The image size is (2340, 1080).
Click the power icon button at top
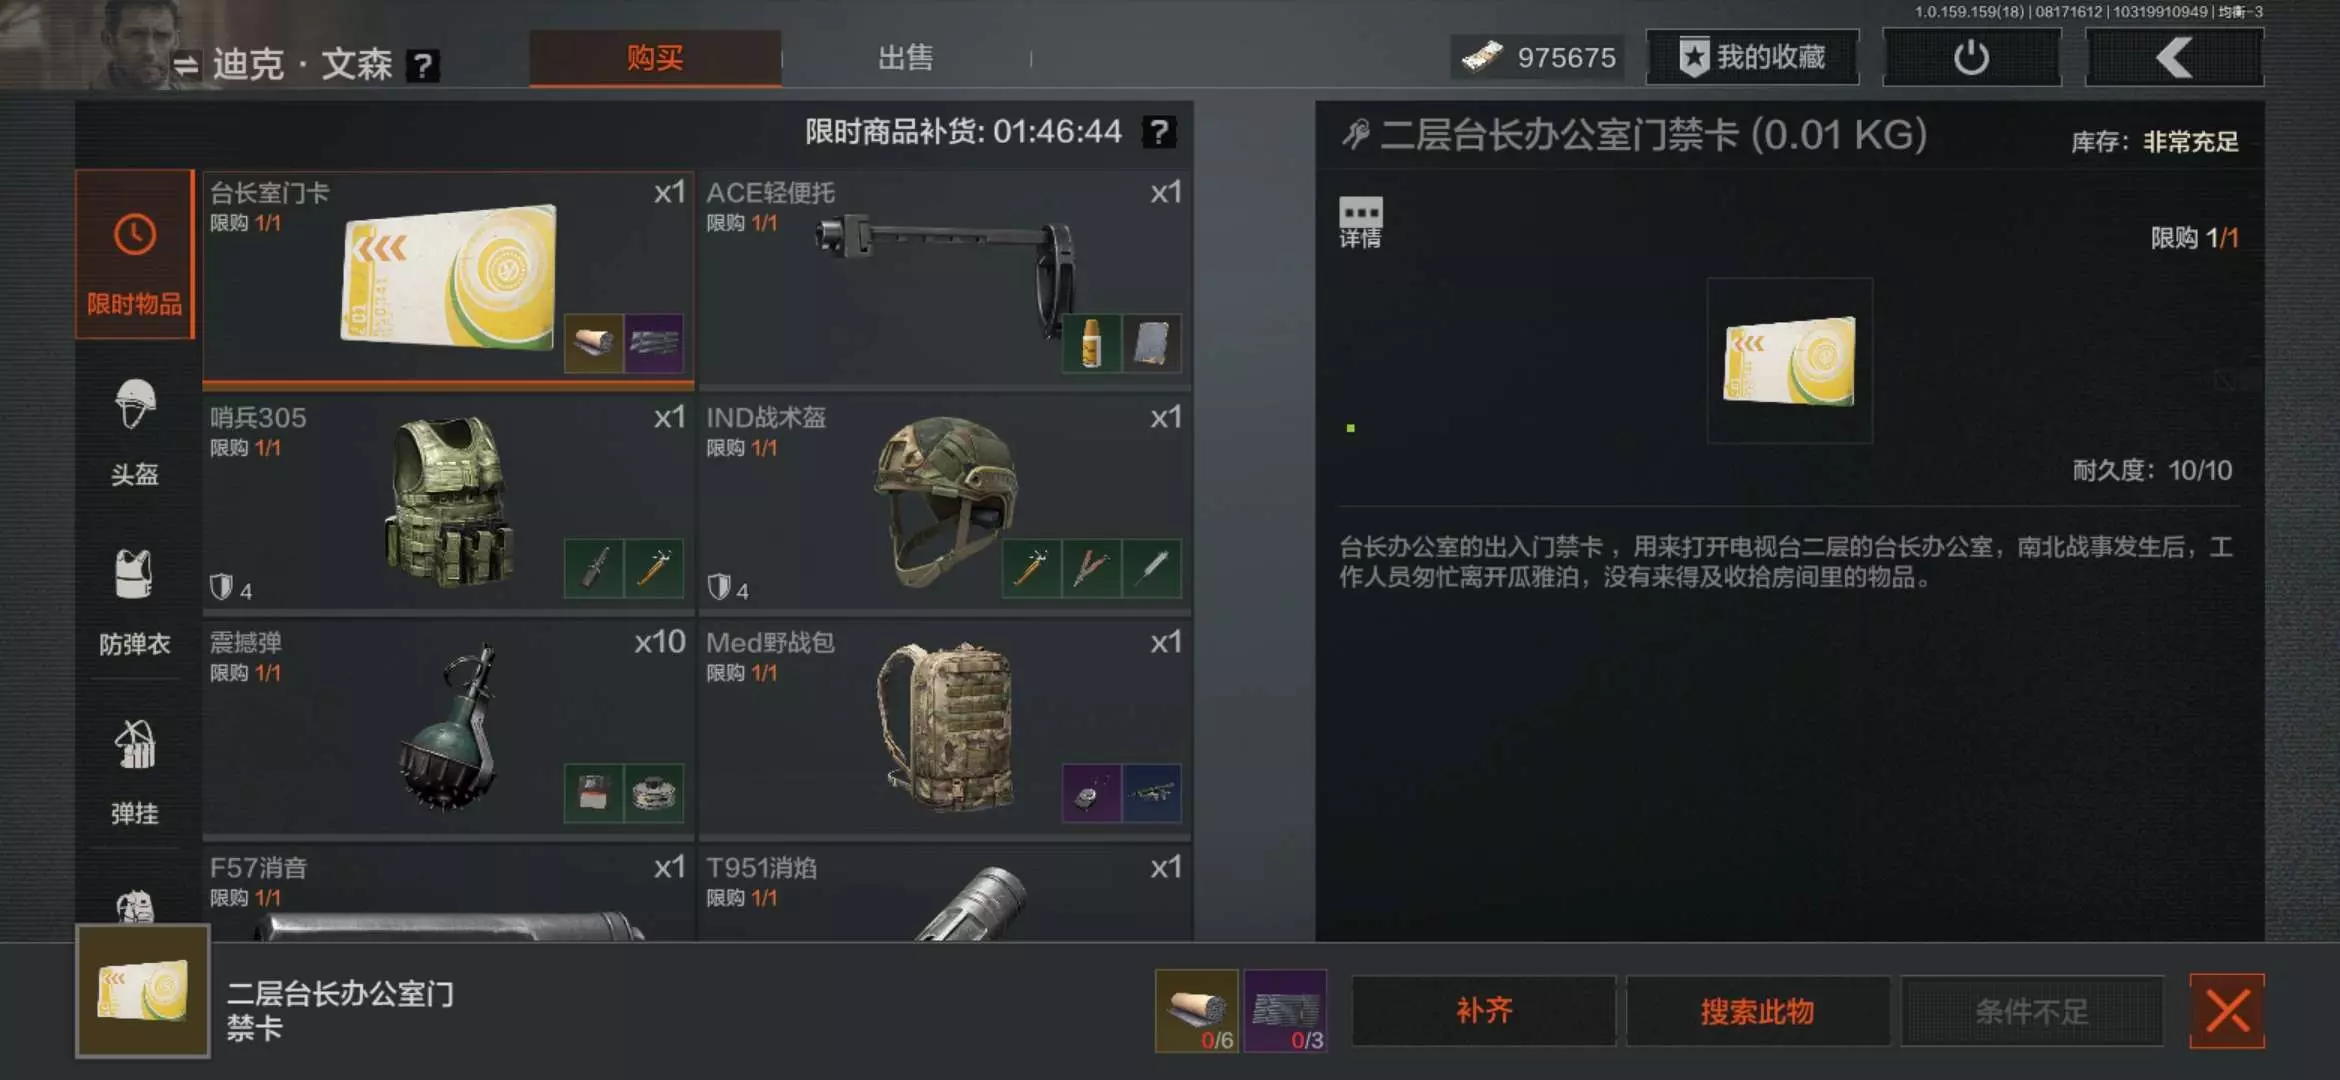(1971, 58)
